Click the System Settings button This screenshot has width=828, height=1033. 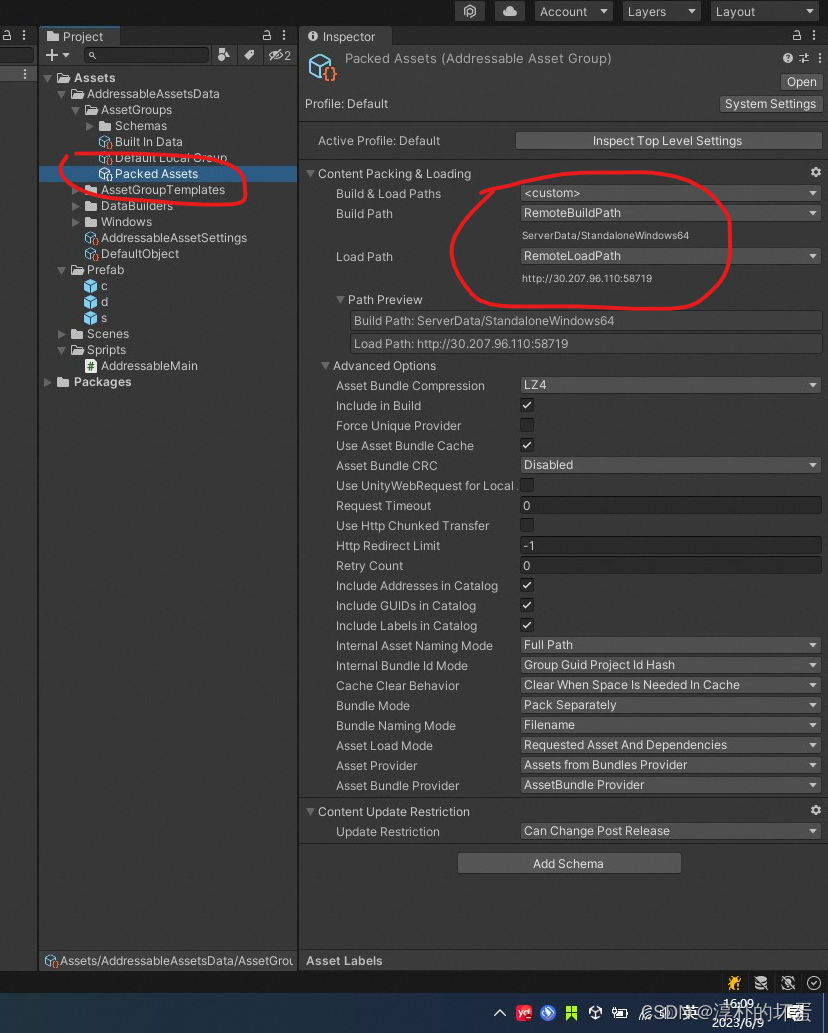tap(770, 103)
